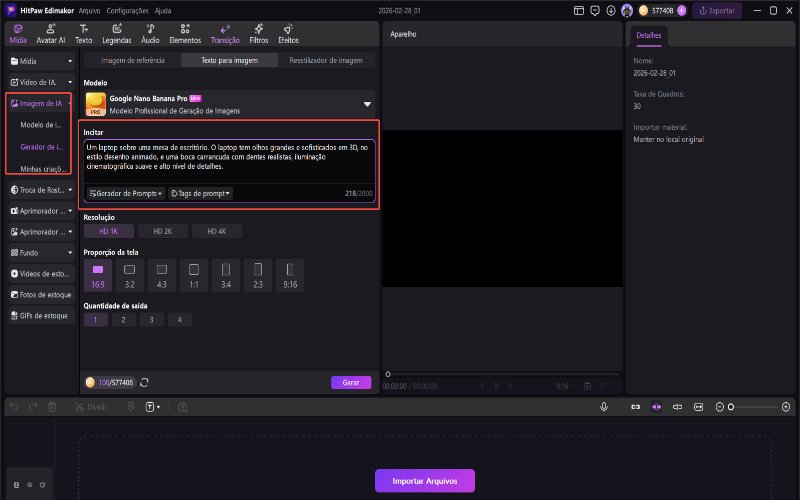The width and height of the screenshot is (800, 500).
Task: Click the Importar Arquivos button
Action: click(x=425, y=480)
